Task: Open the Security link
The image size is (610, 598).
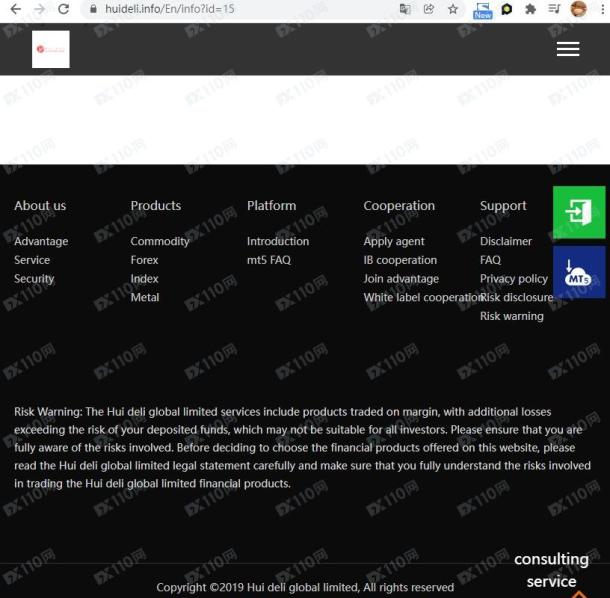Action: coord(34,279)
